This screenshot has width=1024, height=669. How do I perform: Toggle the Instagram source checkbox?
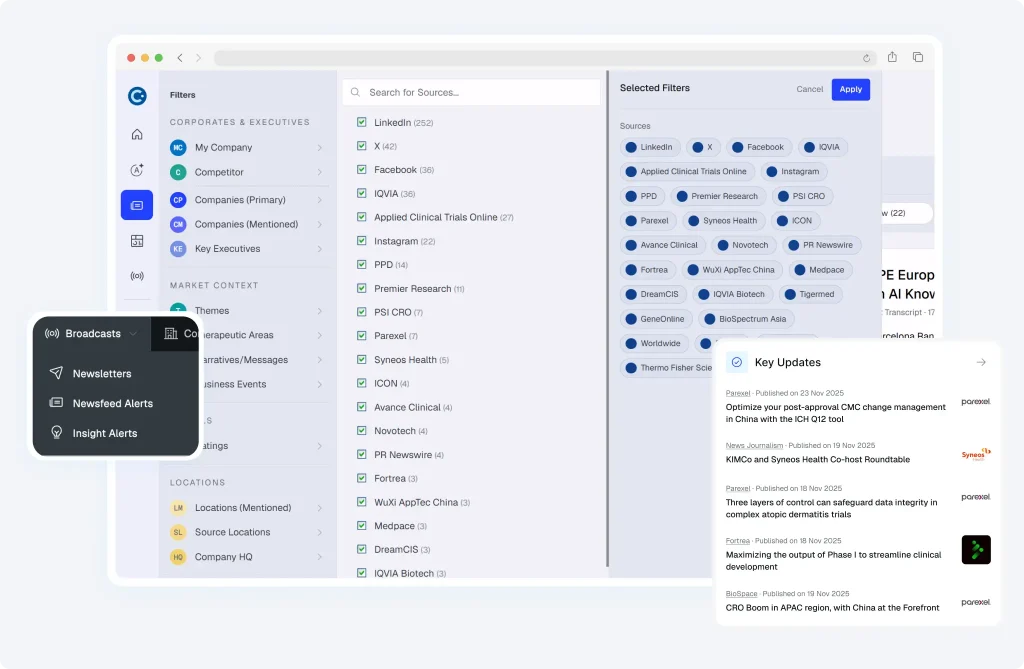coord(362,240)
